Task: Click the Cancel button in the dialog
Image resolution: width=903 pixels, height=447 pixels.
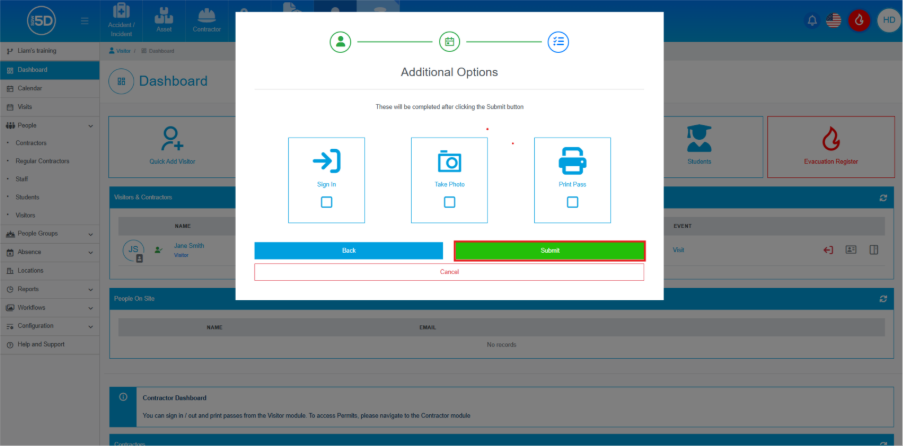Action: click(449, 272)
